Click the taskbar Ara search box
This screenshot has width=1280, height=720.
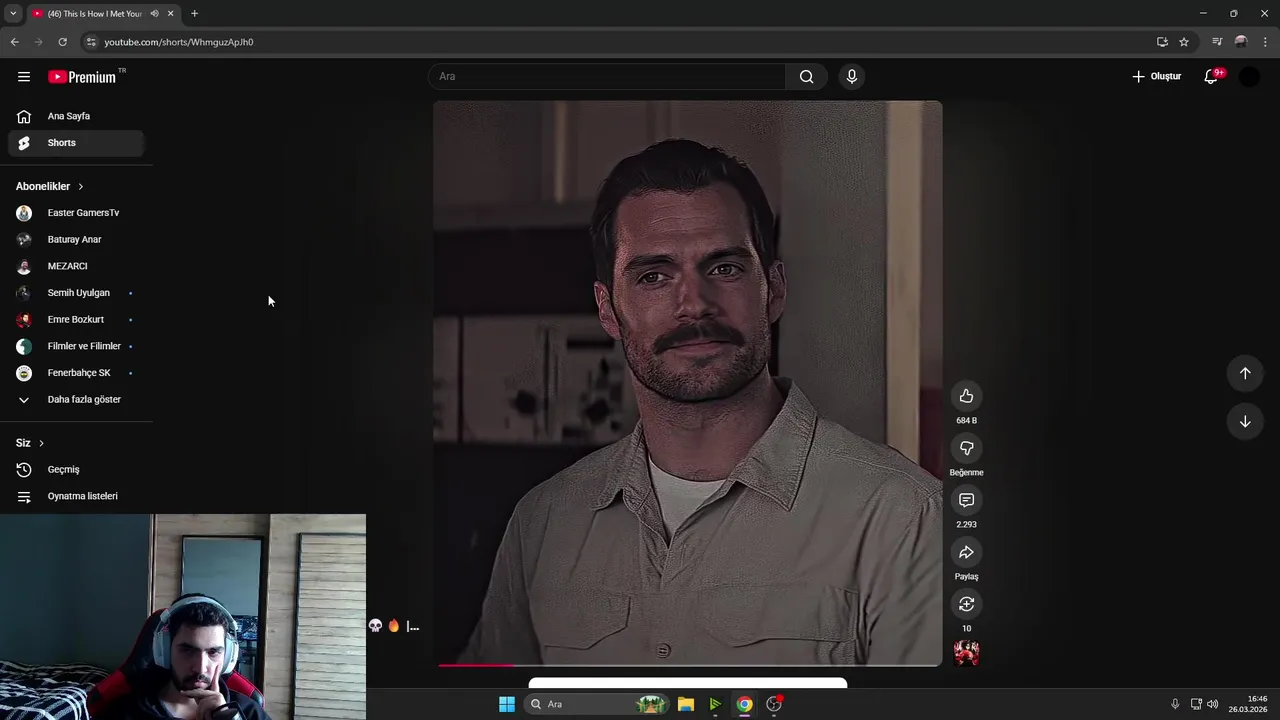(596, 704)
